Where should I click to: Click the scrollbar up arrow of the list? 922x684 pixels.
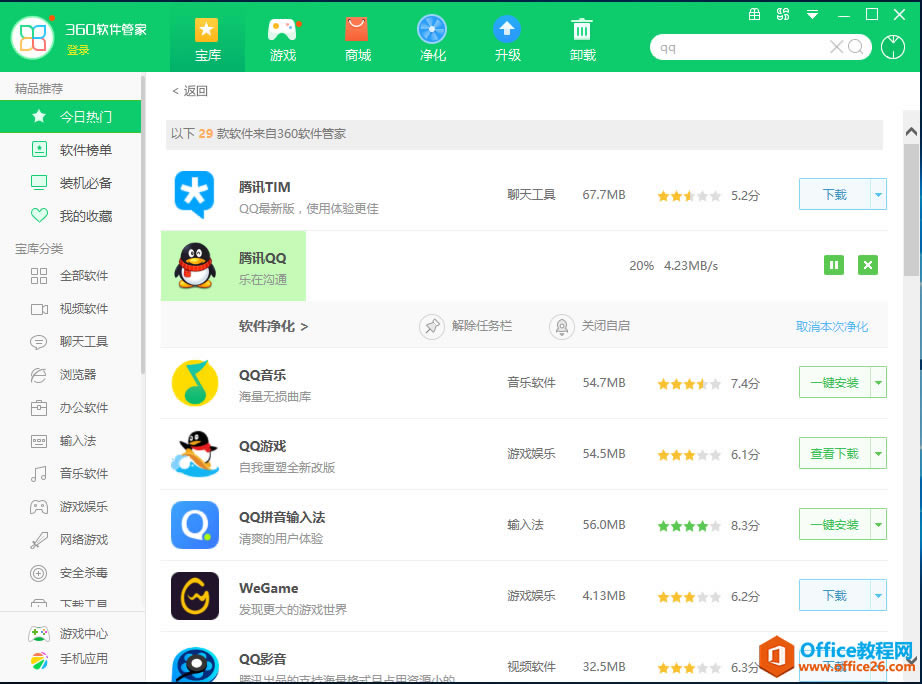[911, 132]
